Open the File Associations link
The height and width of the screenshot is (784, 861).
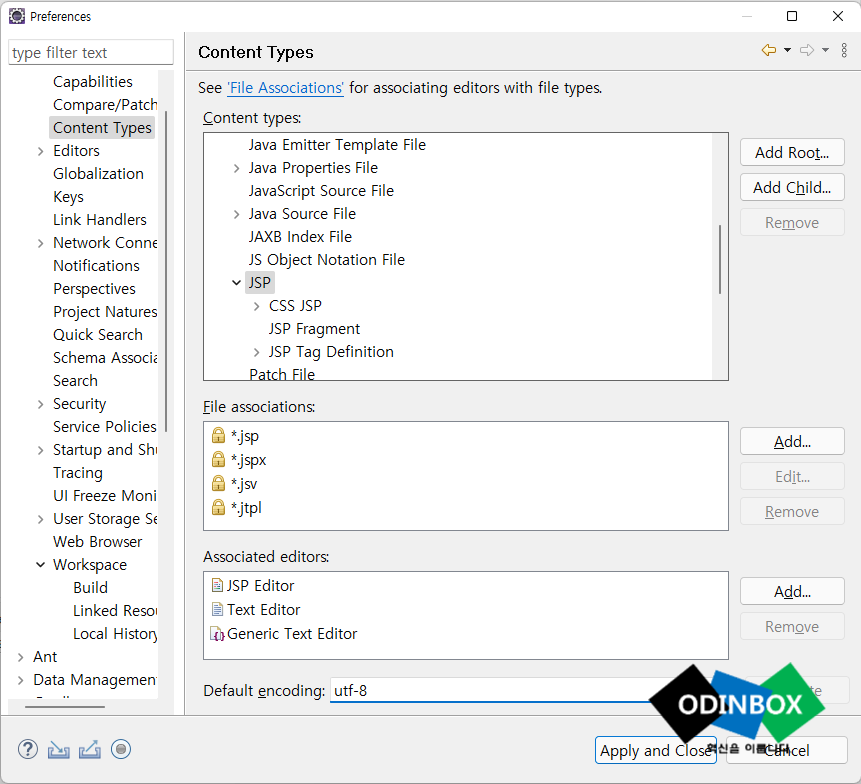286,88
